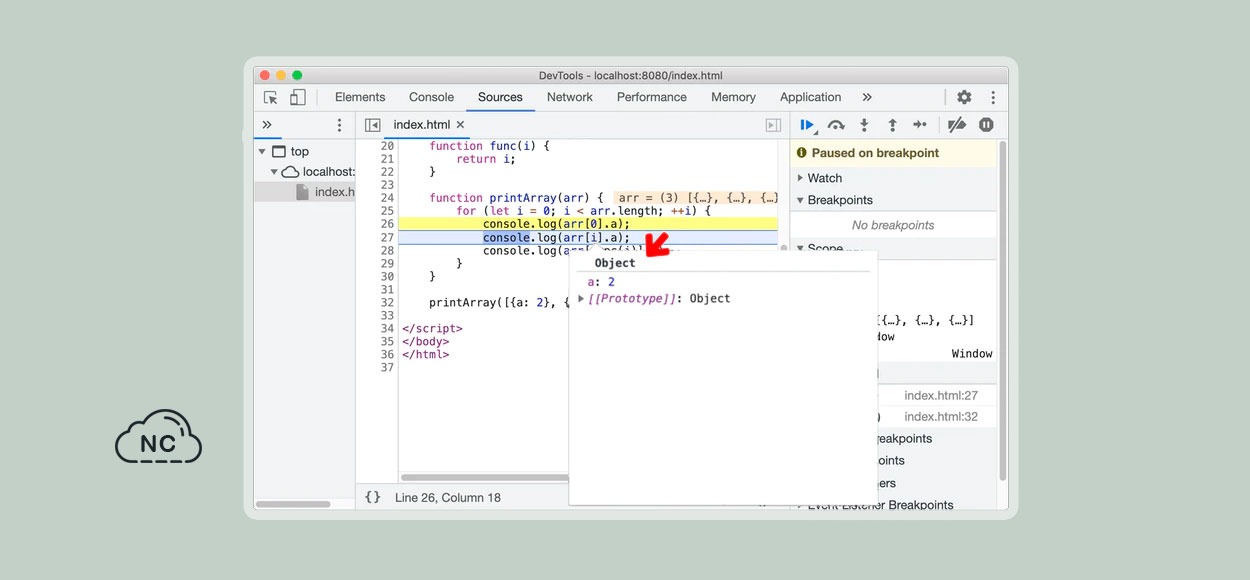
Task: Select the index.html editor tab
Action: [x=422, y=125]
